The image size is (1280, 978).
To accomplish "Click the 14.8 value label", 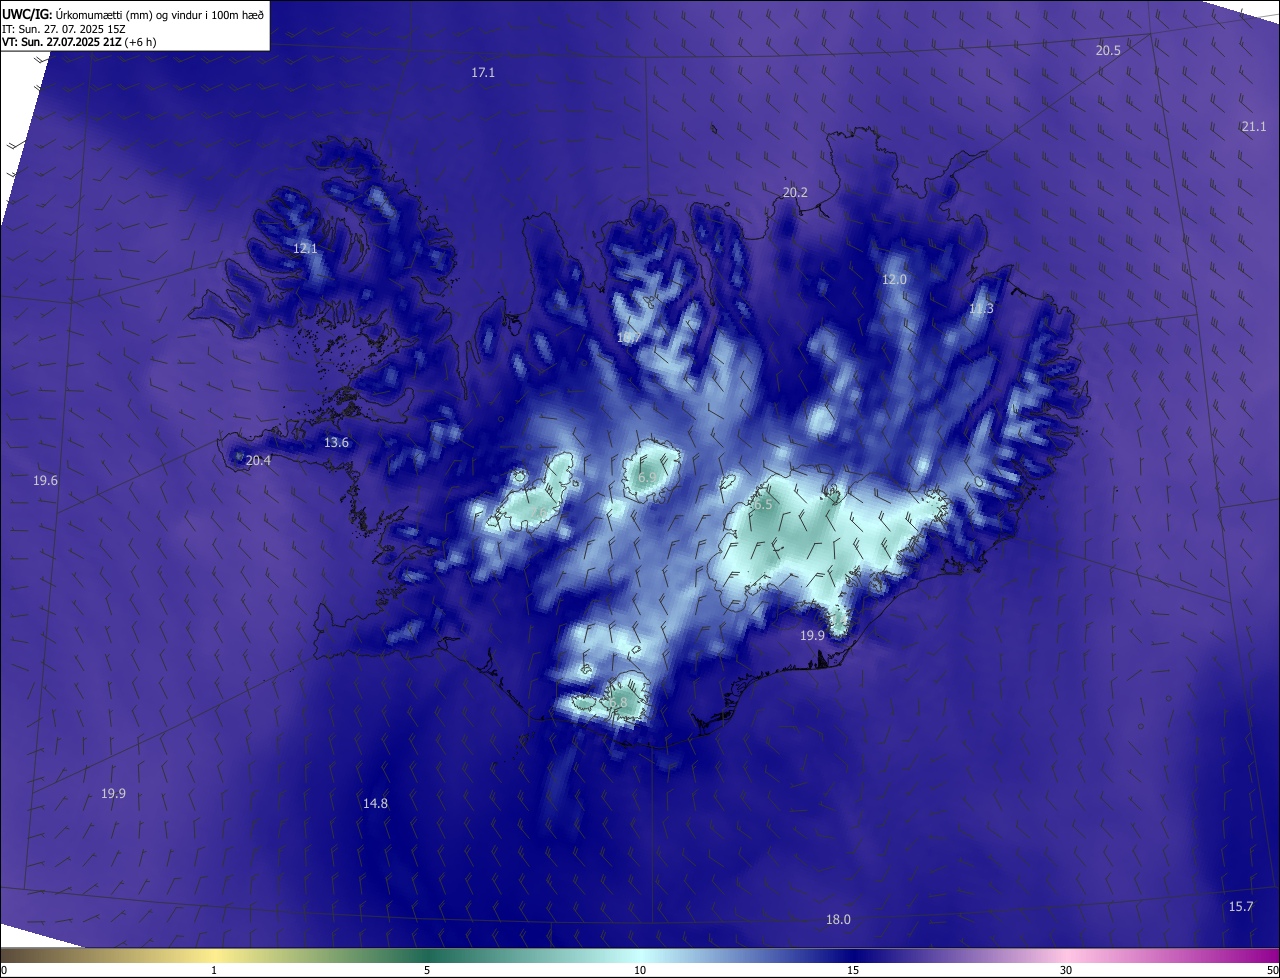I will (375, 804).
